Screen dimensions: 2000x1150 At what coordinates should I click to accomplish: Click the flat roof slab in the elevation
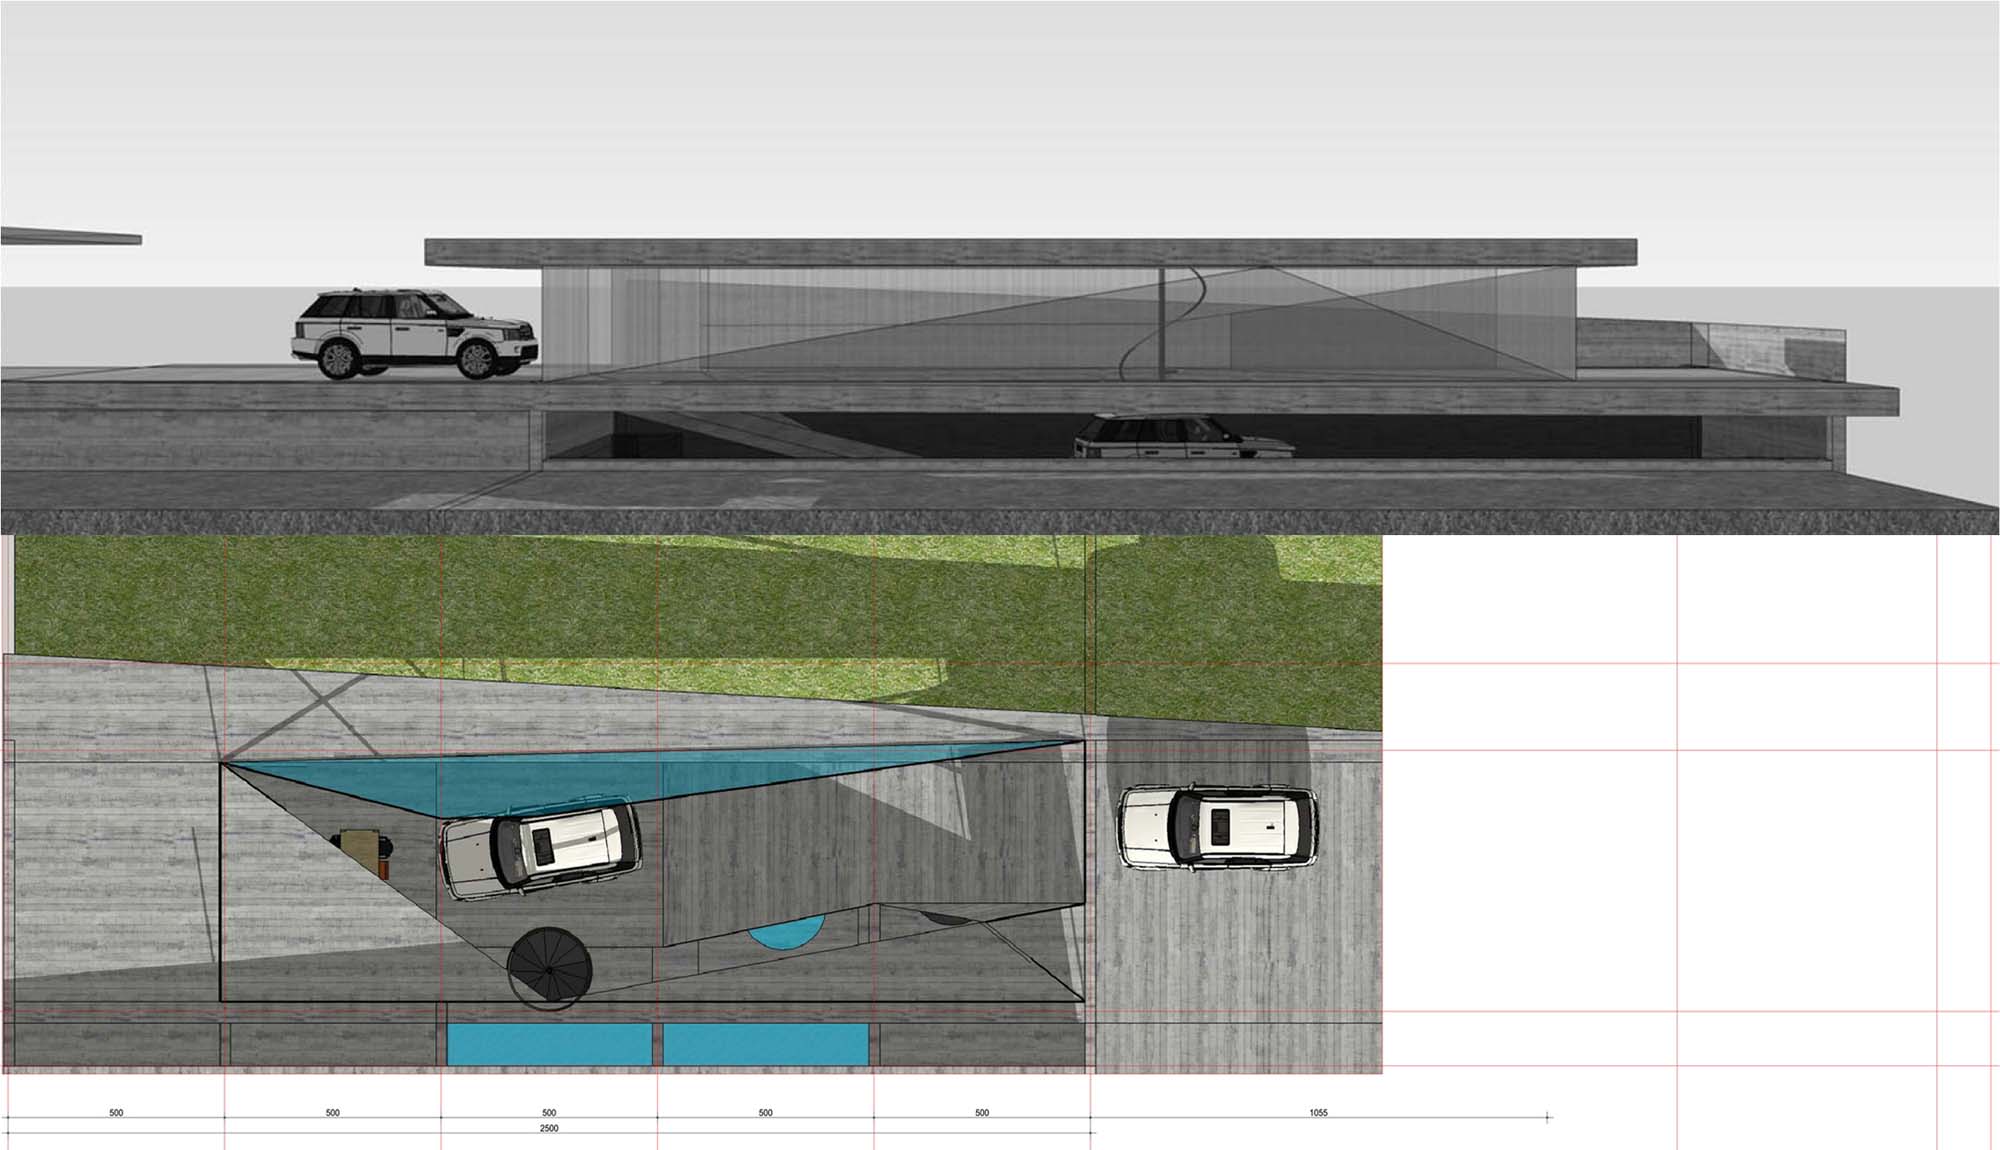(1030, 251)
